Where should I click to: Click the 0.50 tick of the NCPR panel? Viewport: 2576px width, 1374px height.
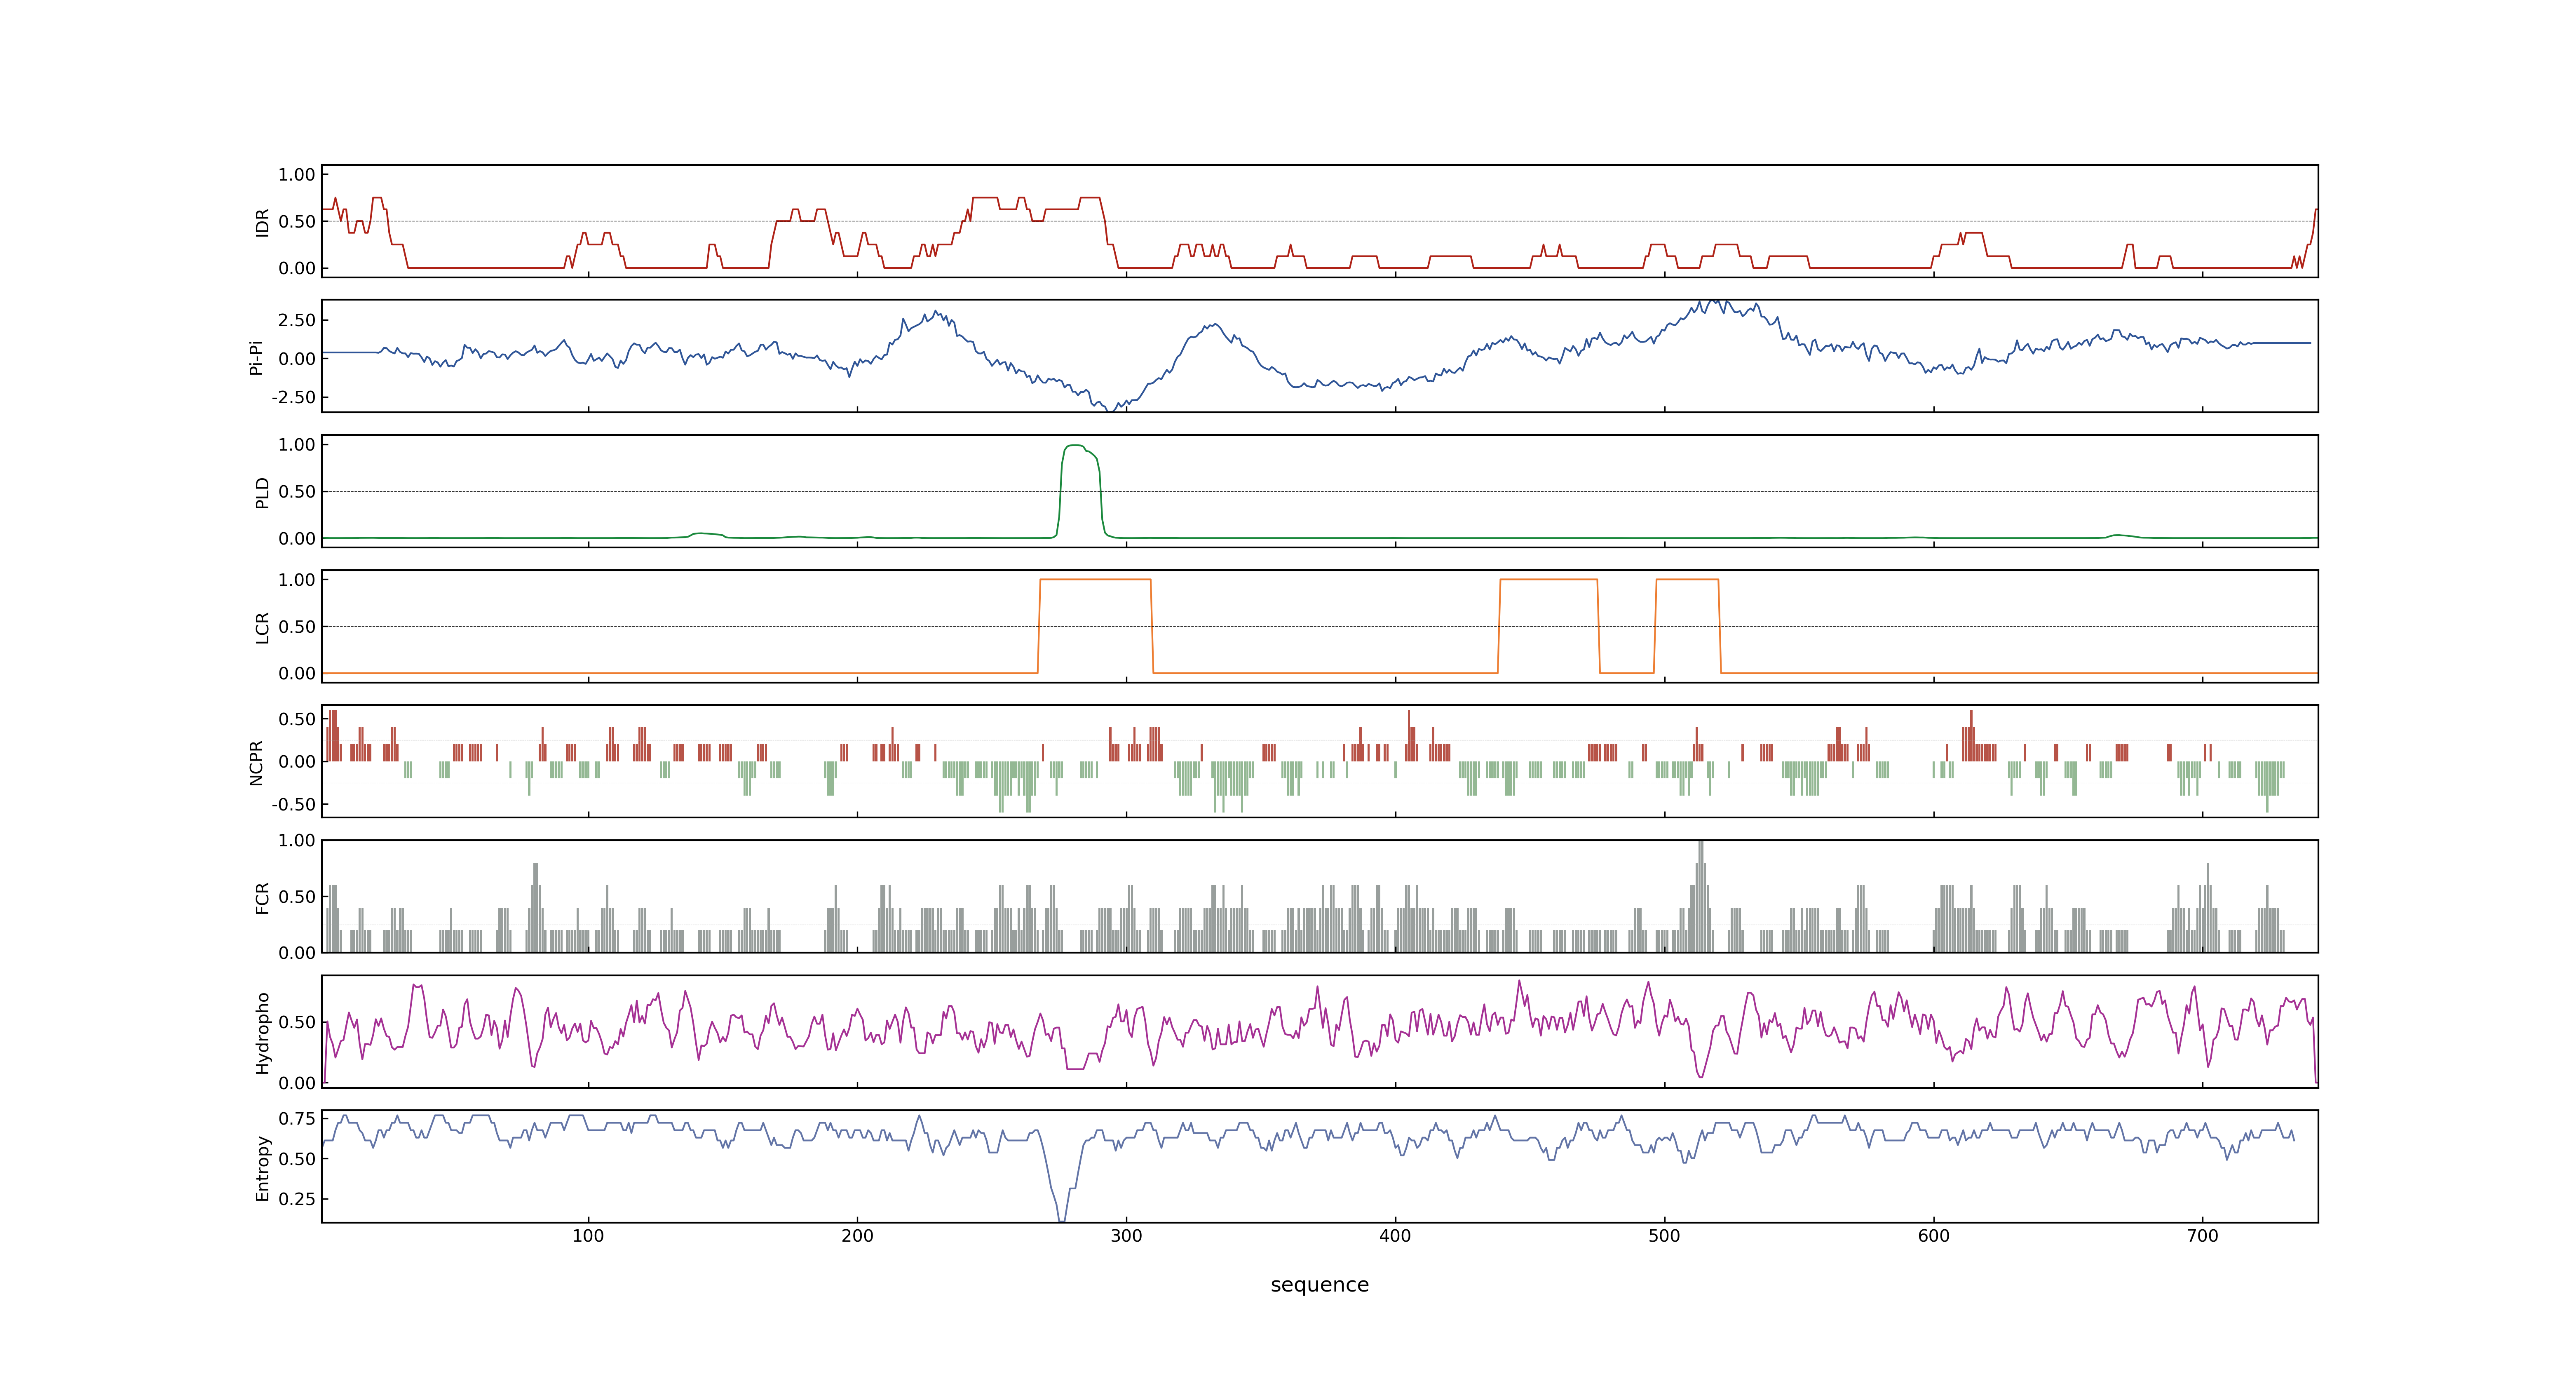point(297,719)
